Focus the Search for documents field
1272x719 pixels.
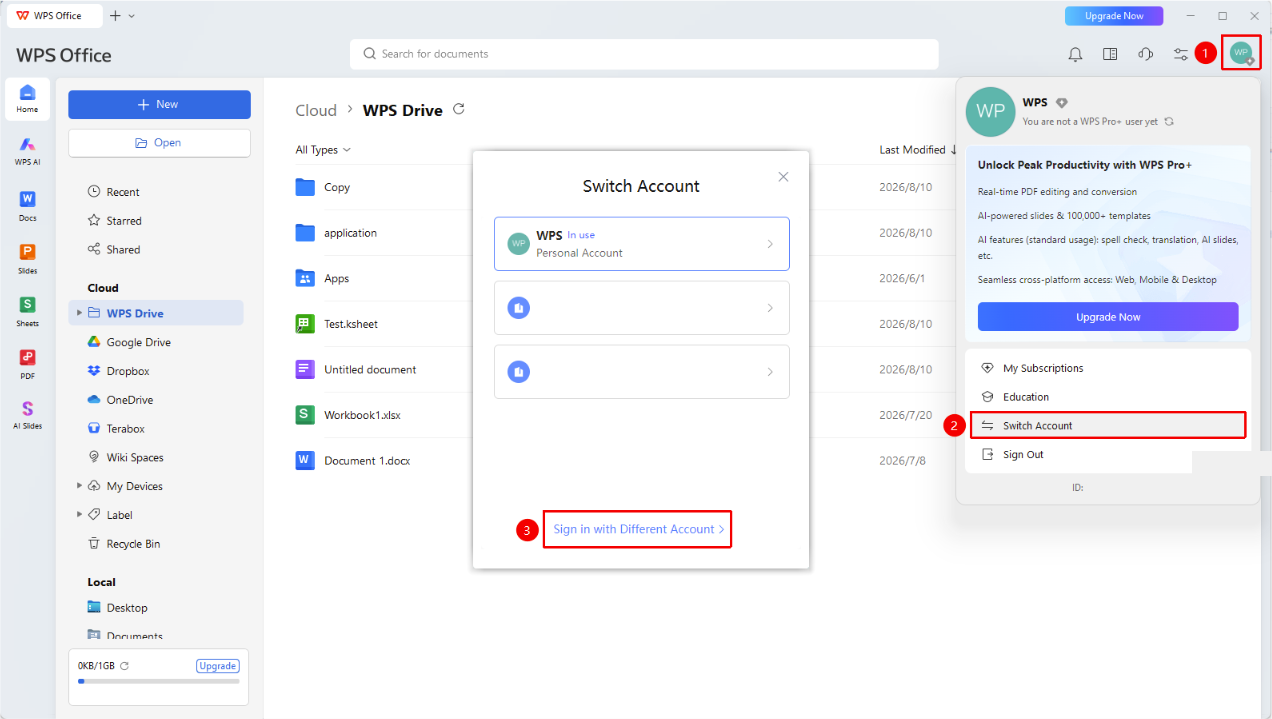point(644,54)
